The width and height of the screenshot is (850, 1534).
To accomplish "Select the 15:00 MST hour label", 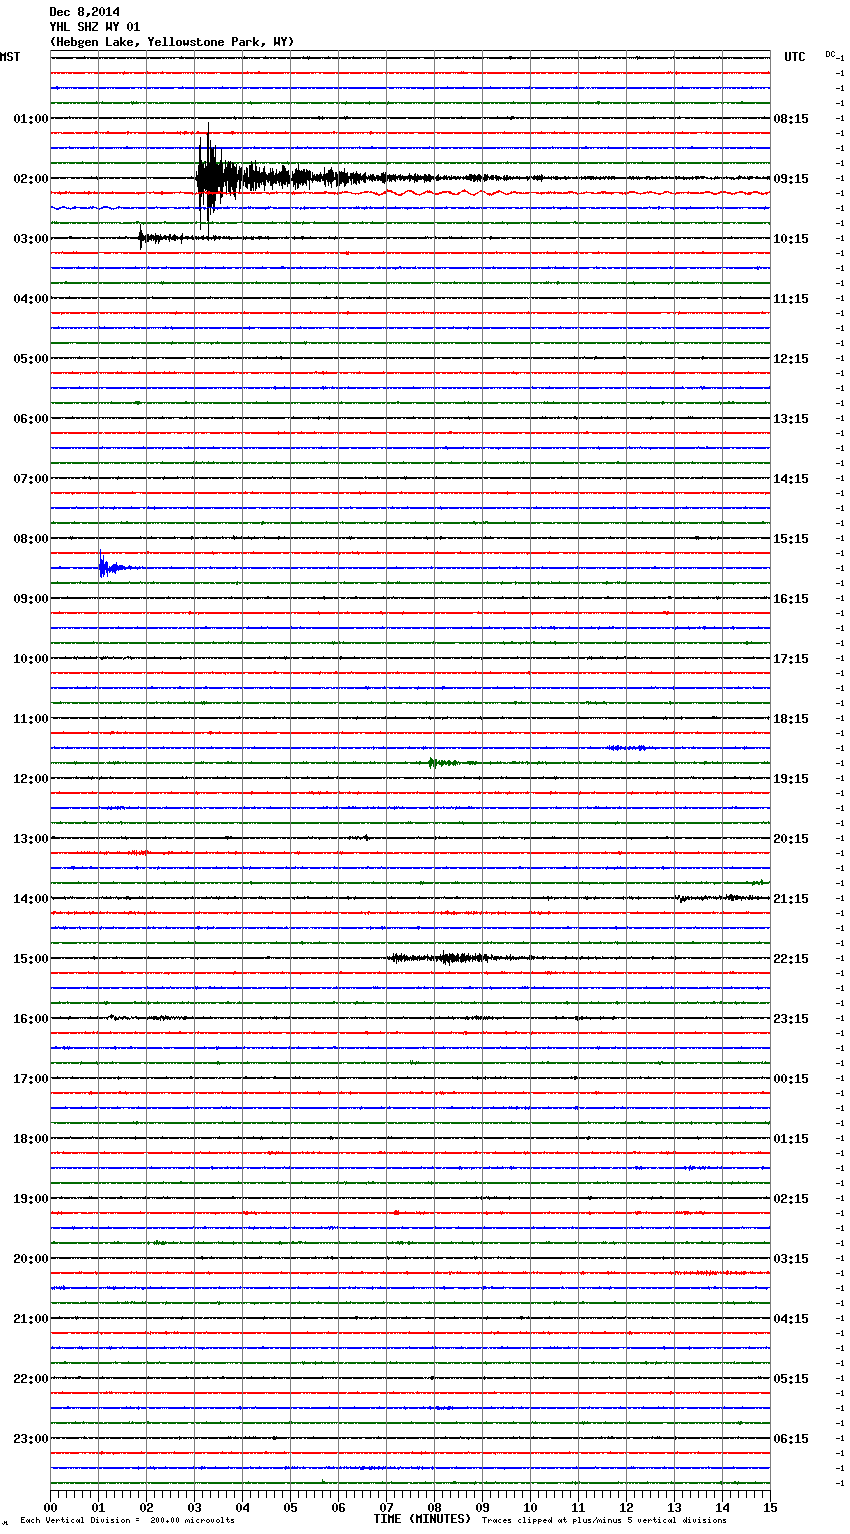I will pos(30,959).
